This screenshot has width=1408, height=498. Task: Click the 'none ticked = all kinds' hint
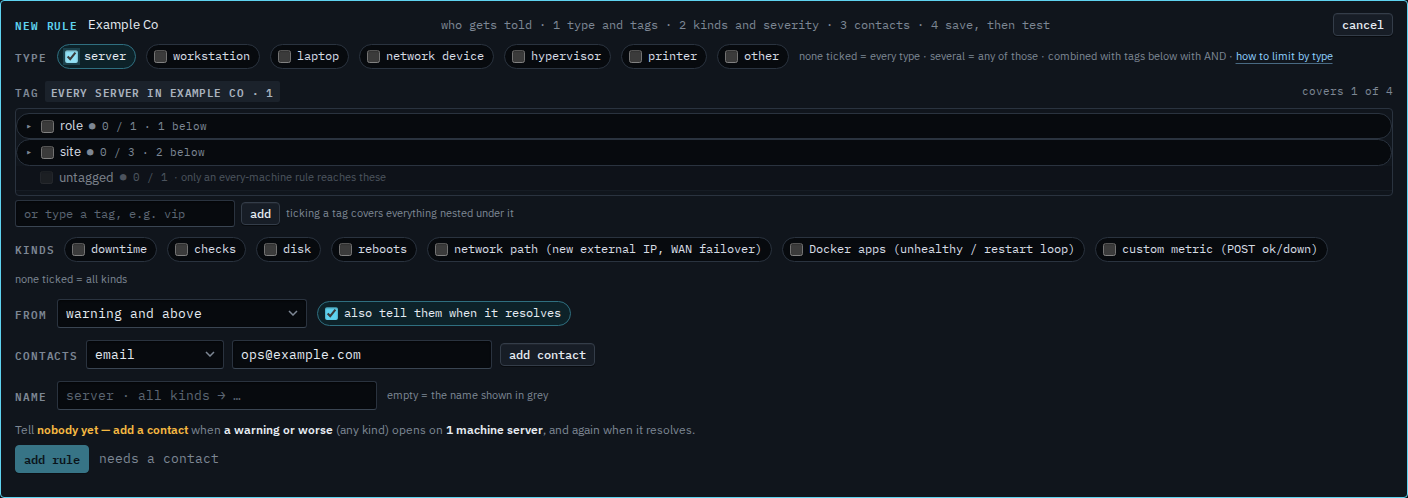click(71, 280)
